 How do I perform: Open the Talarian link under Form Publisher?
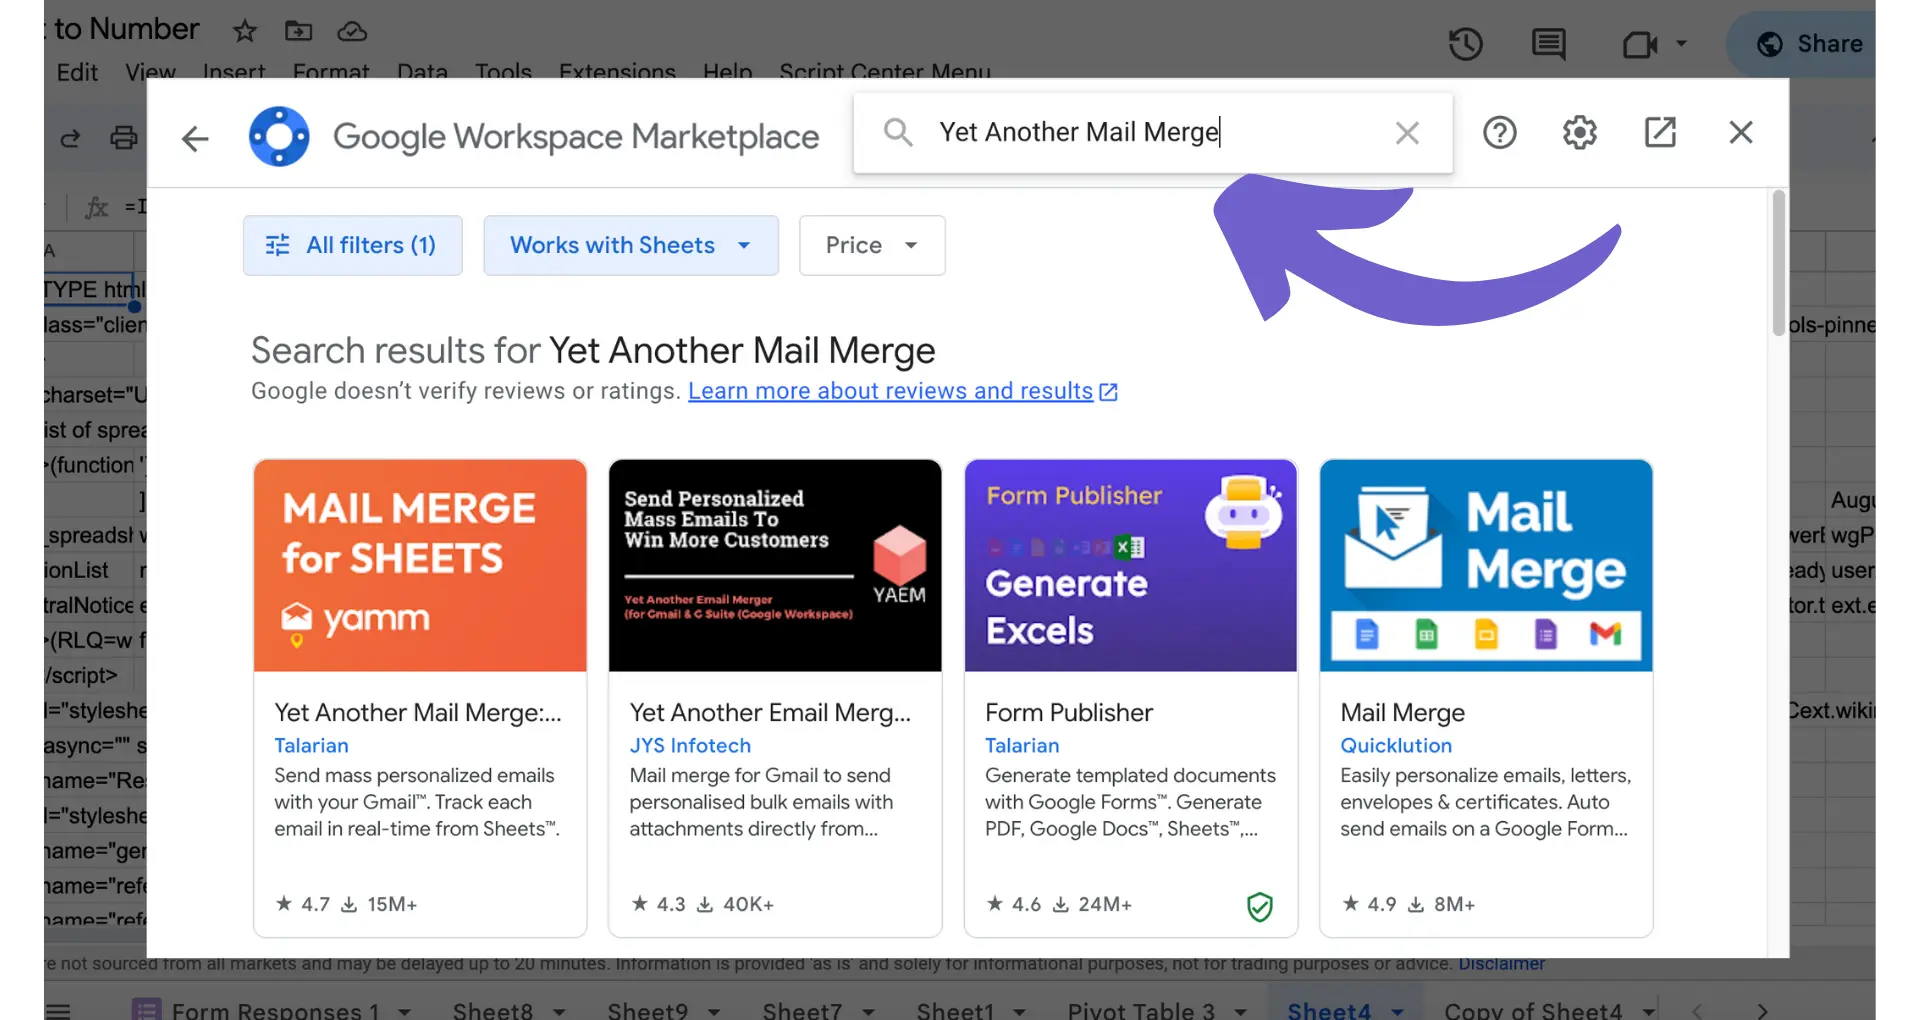[x=1022, y=745]
